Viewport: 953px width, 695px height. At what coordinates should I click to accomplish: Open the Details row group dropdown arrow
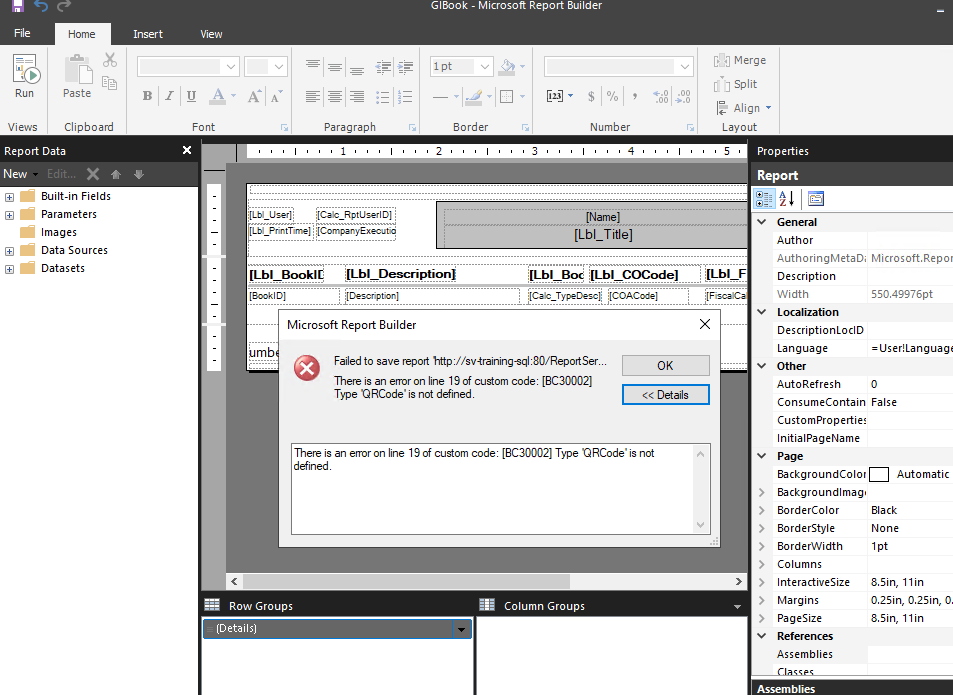point(461,629)
